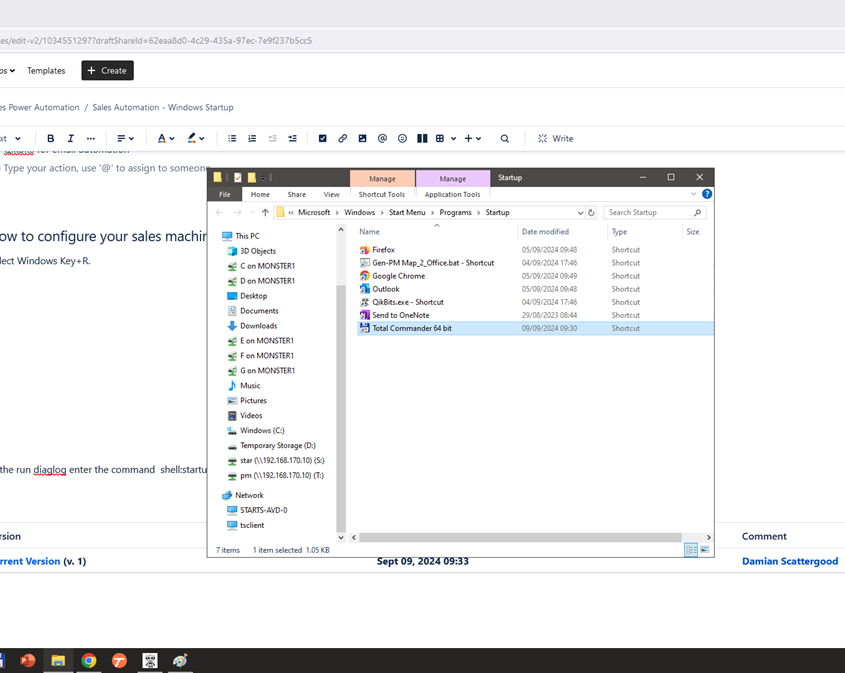The image size is (845, 673).
Task: Insert a link in the editor
Action: tap(343, 138)
